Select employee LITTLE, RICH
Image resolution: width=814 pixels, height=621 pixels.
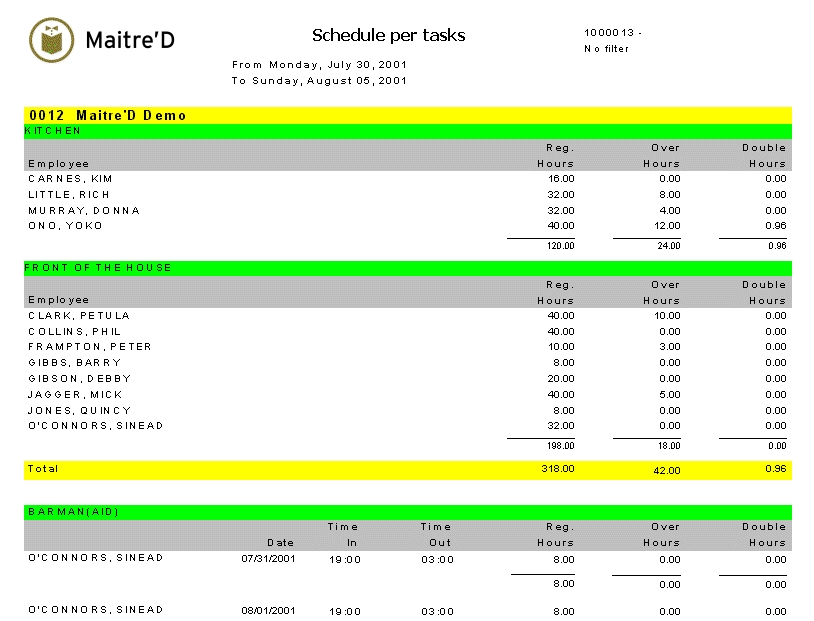pyautogui.click(x=69, y=195)
